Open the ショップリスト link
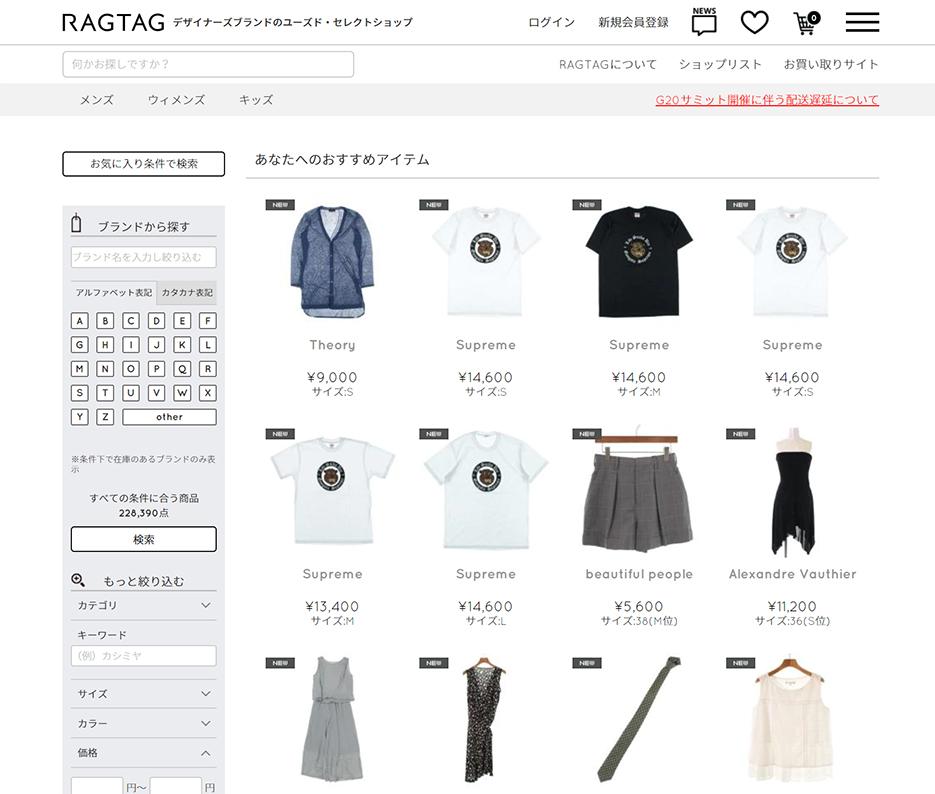Viewport: 935px width, 794px height. tap(720, 64)
